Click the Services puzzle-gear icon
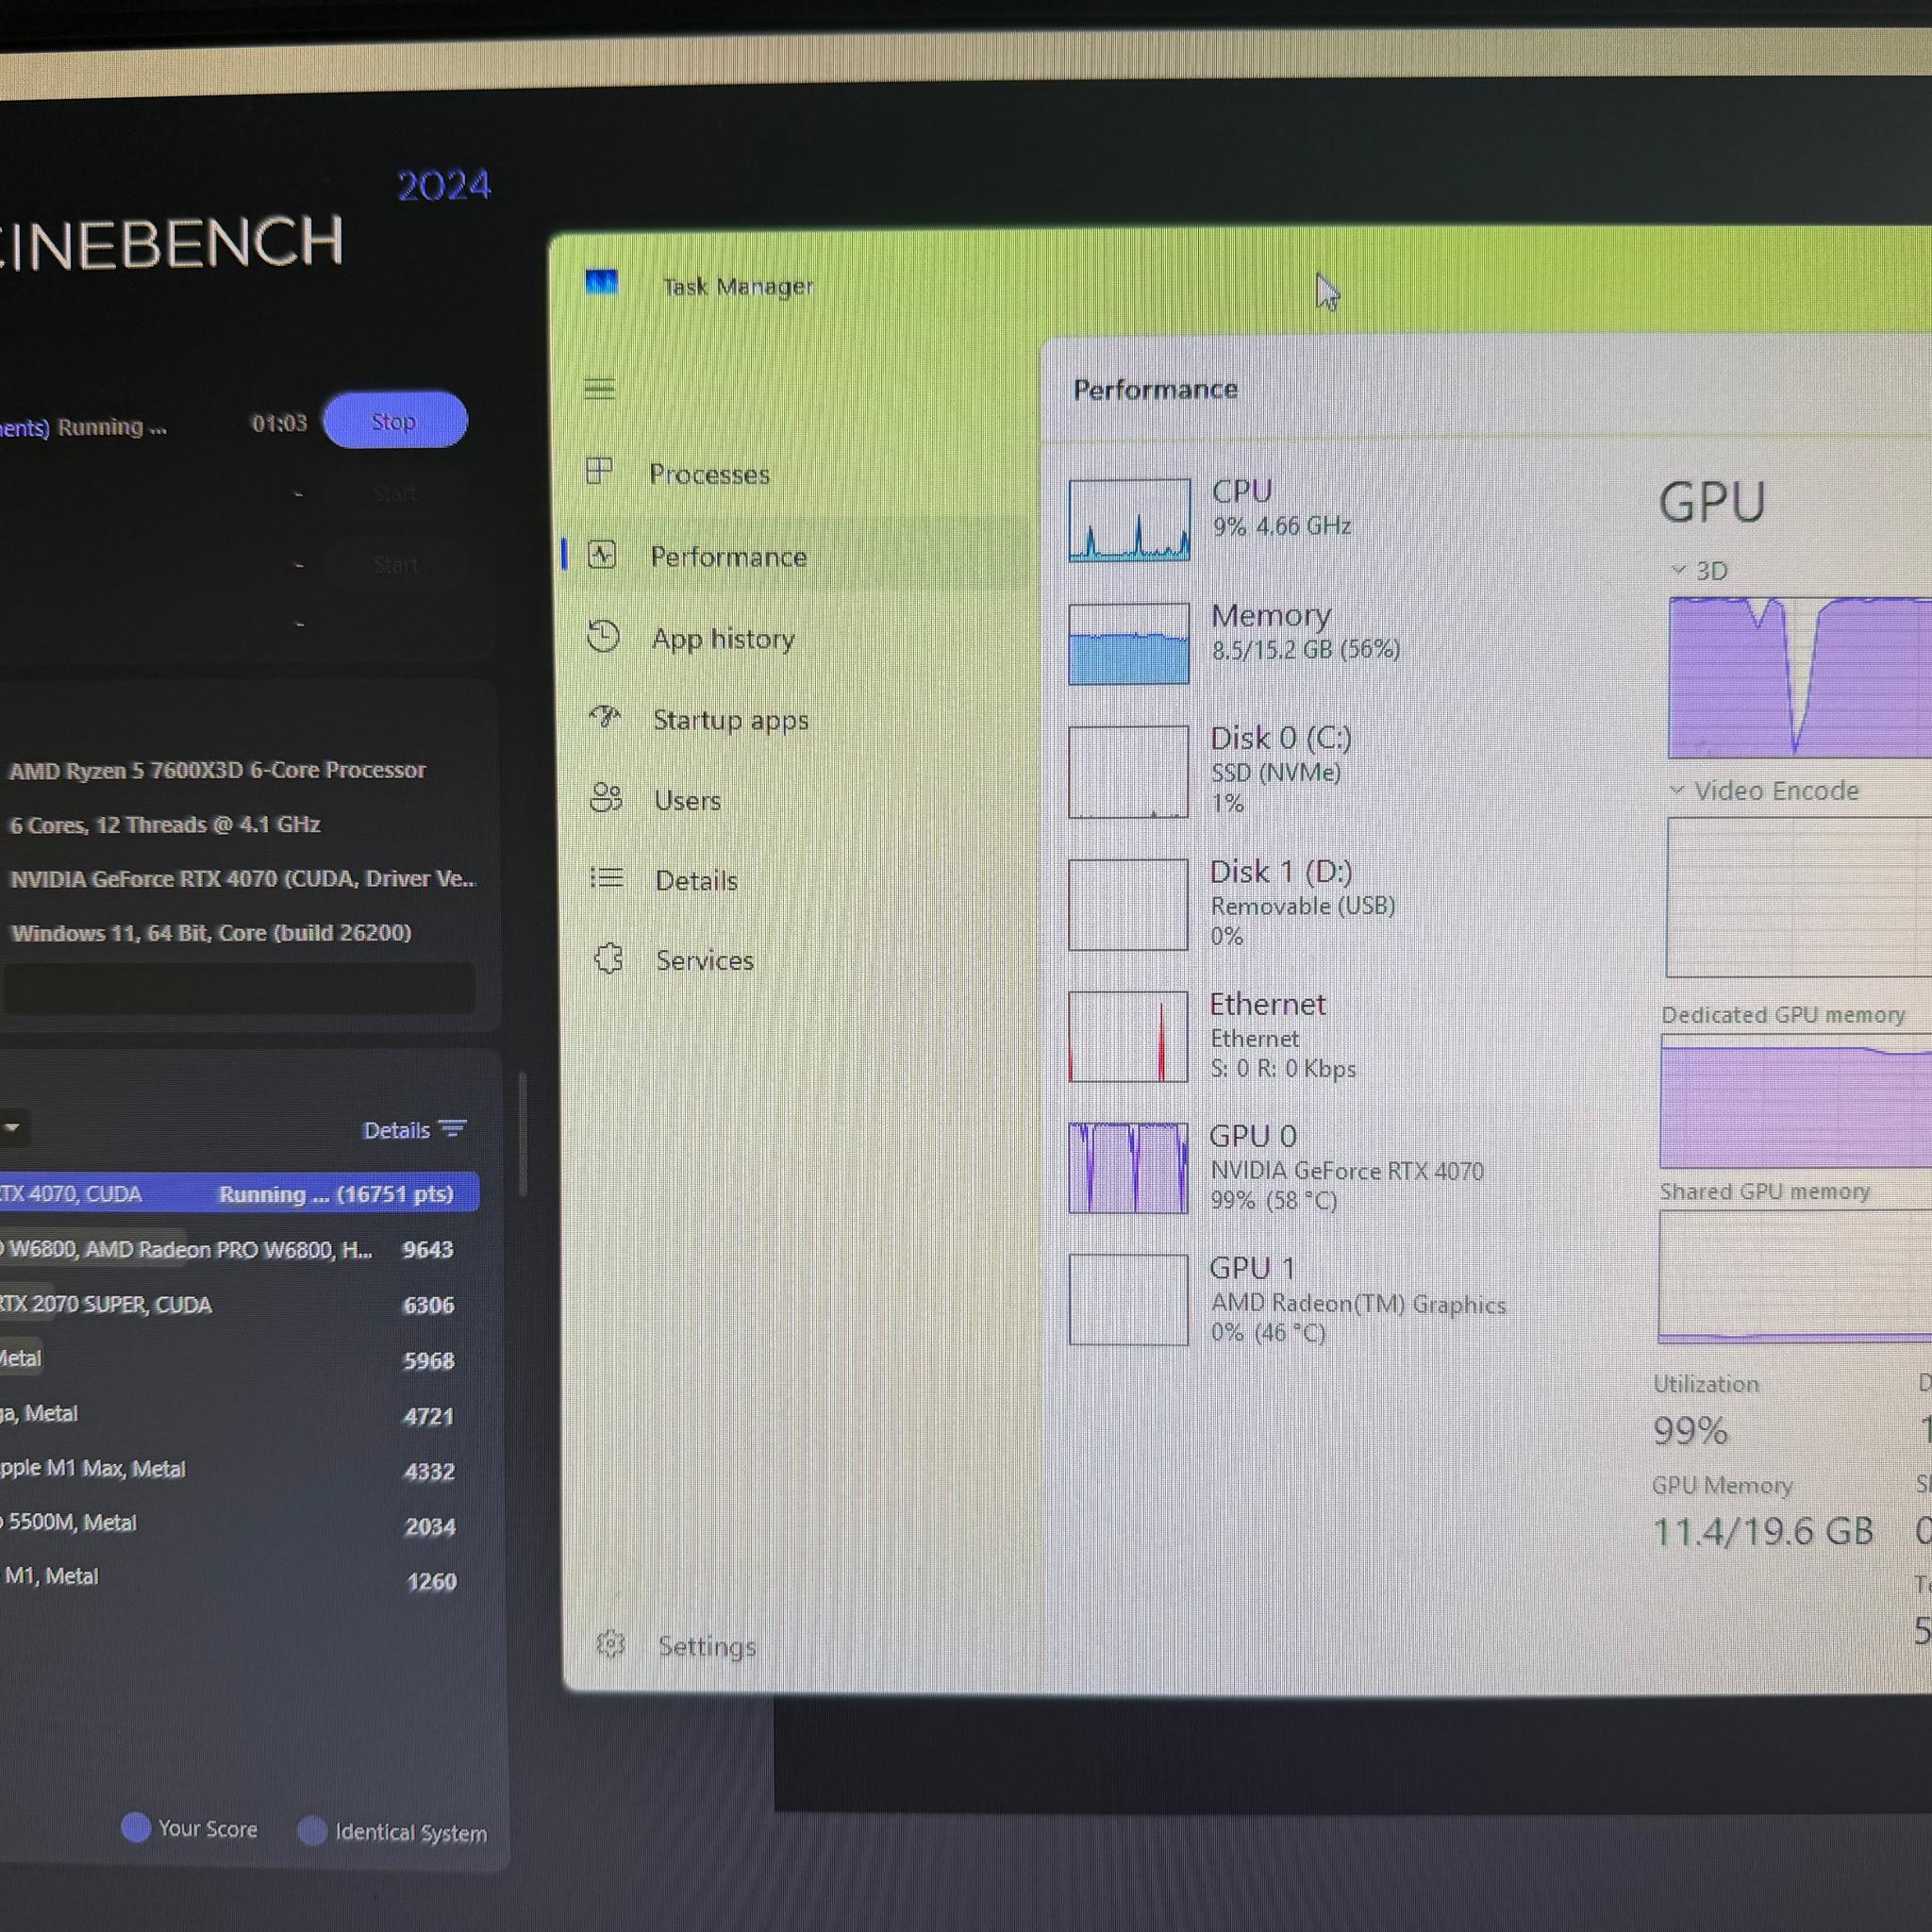The height and width of the screenshot is (1932, 1932). (x=609, y=958)
